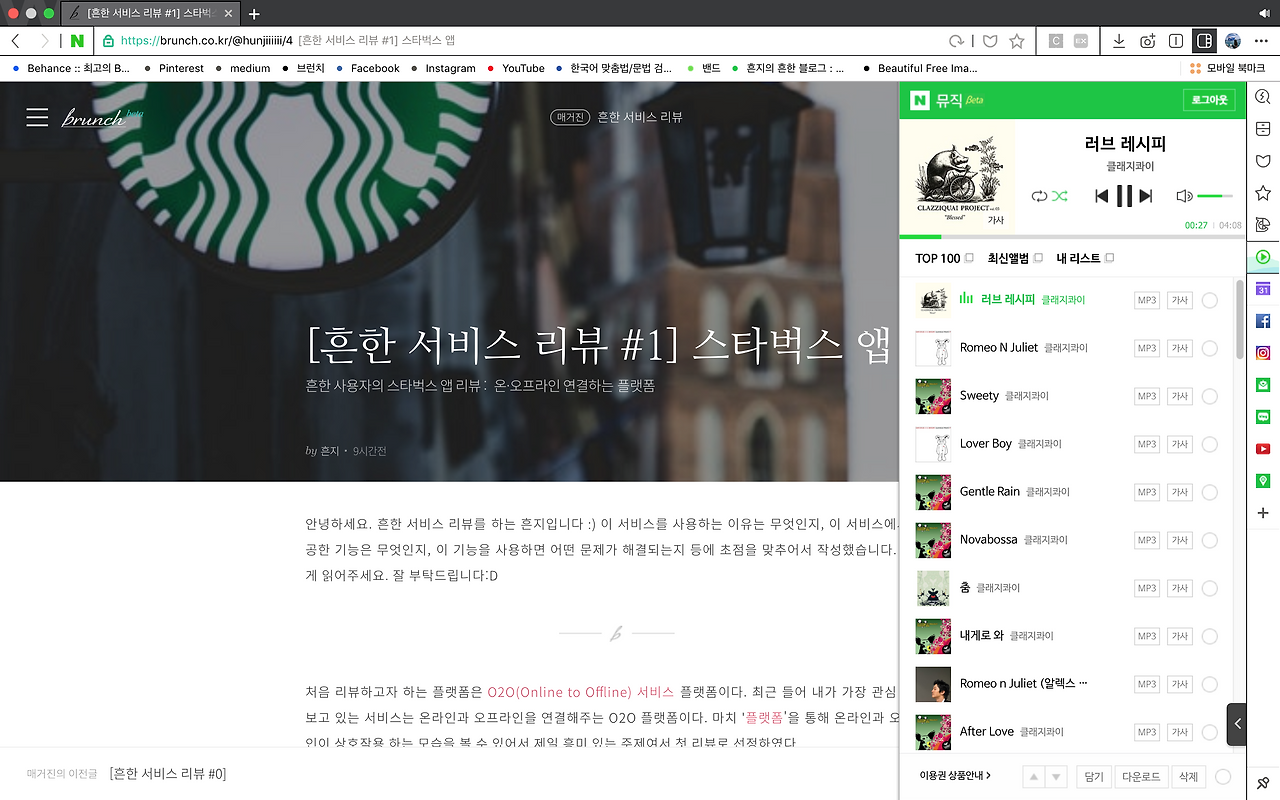The image size is (1280, 800).
Task: Adjust the volume slider in the player
Action: tap(1216, 196)
